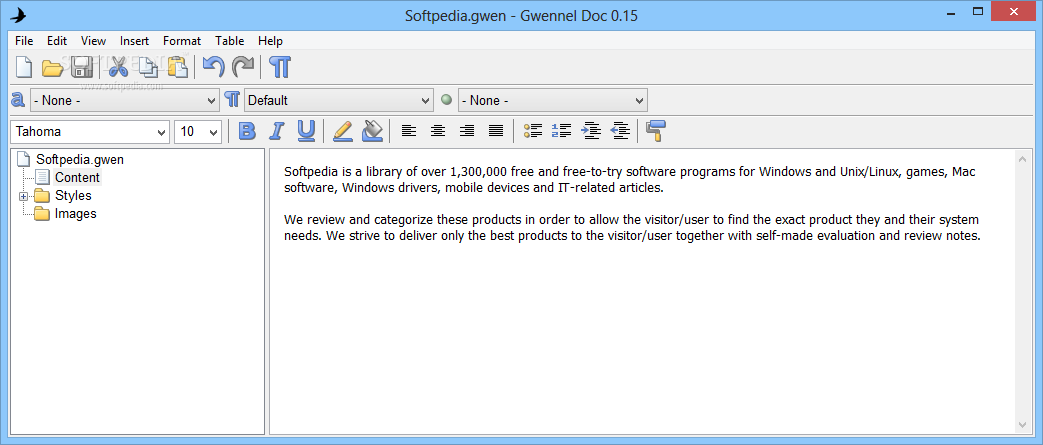Paste clipboard with the toolbar paste icon
Image resolution: width=1043 pixels, height=445 pixels.
click(x=177, y=67)
